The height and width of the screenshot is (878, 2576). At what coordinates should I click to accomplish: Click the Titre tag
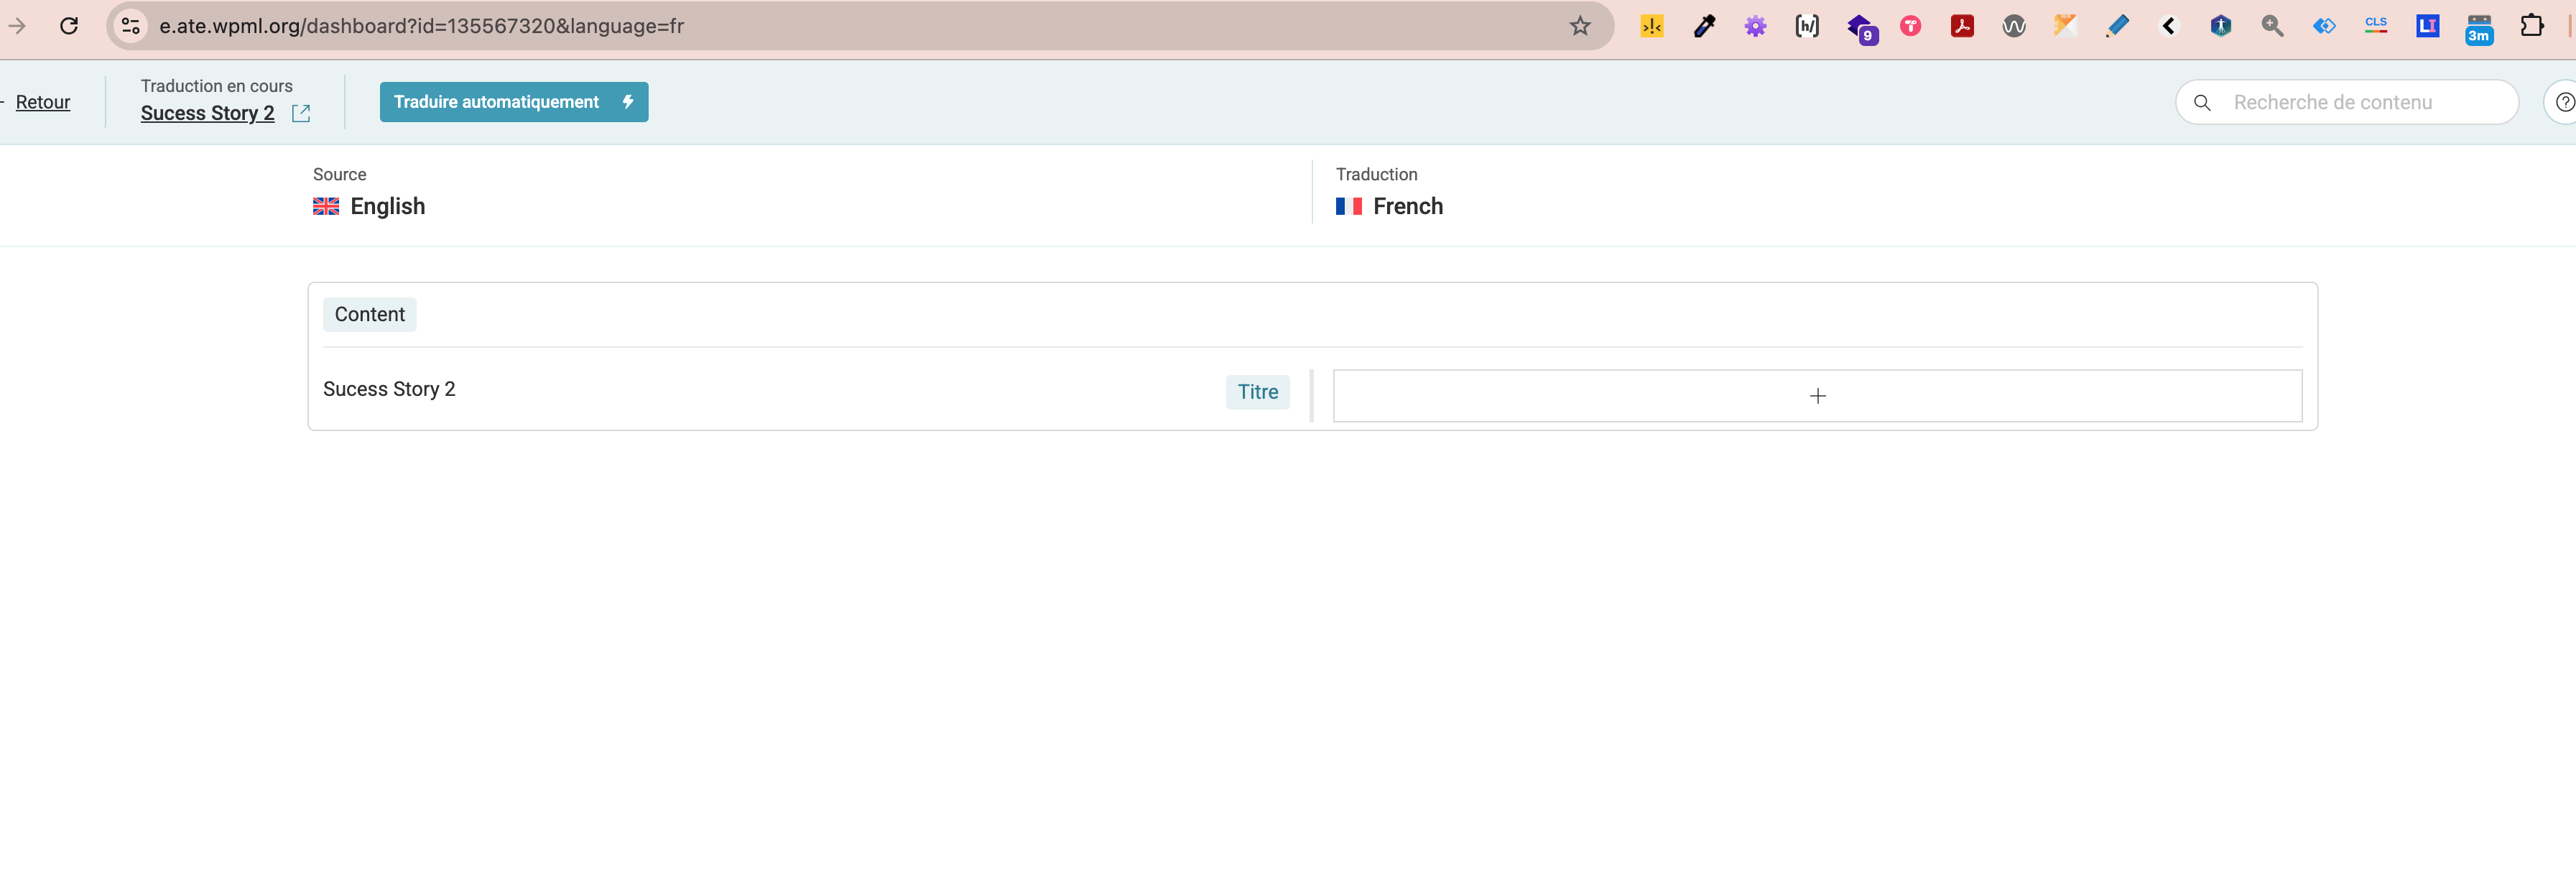click(x=1258, y=392)
